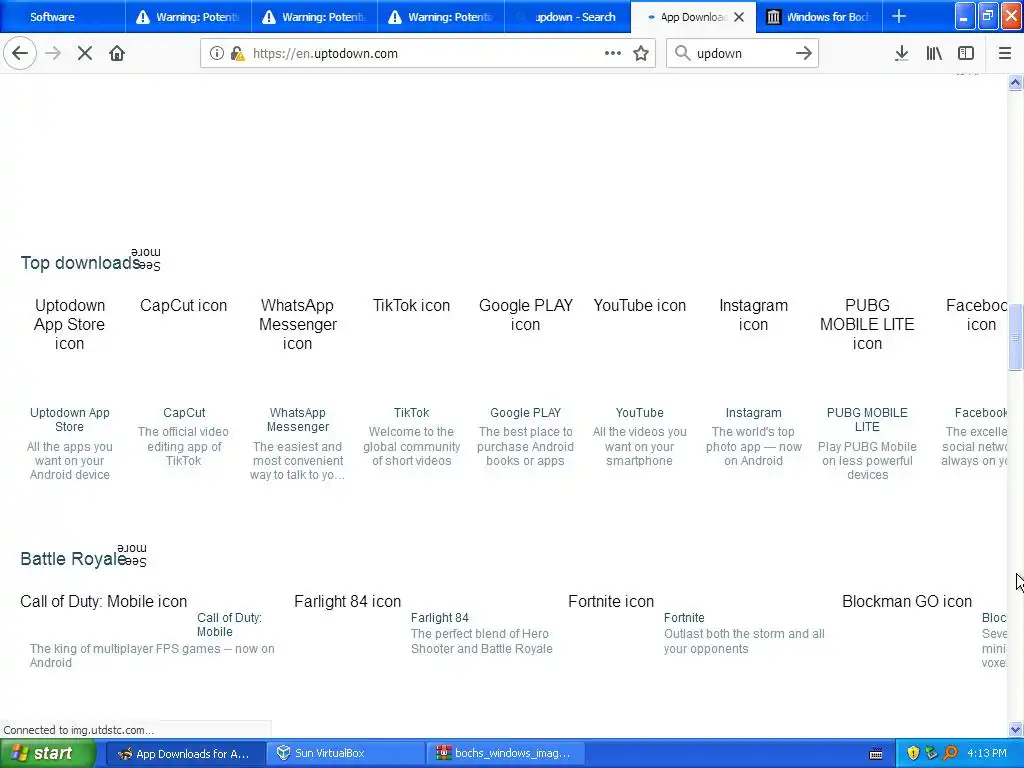This screenshot has width=1024, height=768.
Task: Open the Firefox home page
Action: [117, 53]
